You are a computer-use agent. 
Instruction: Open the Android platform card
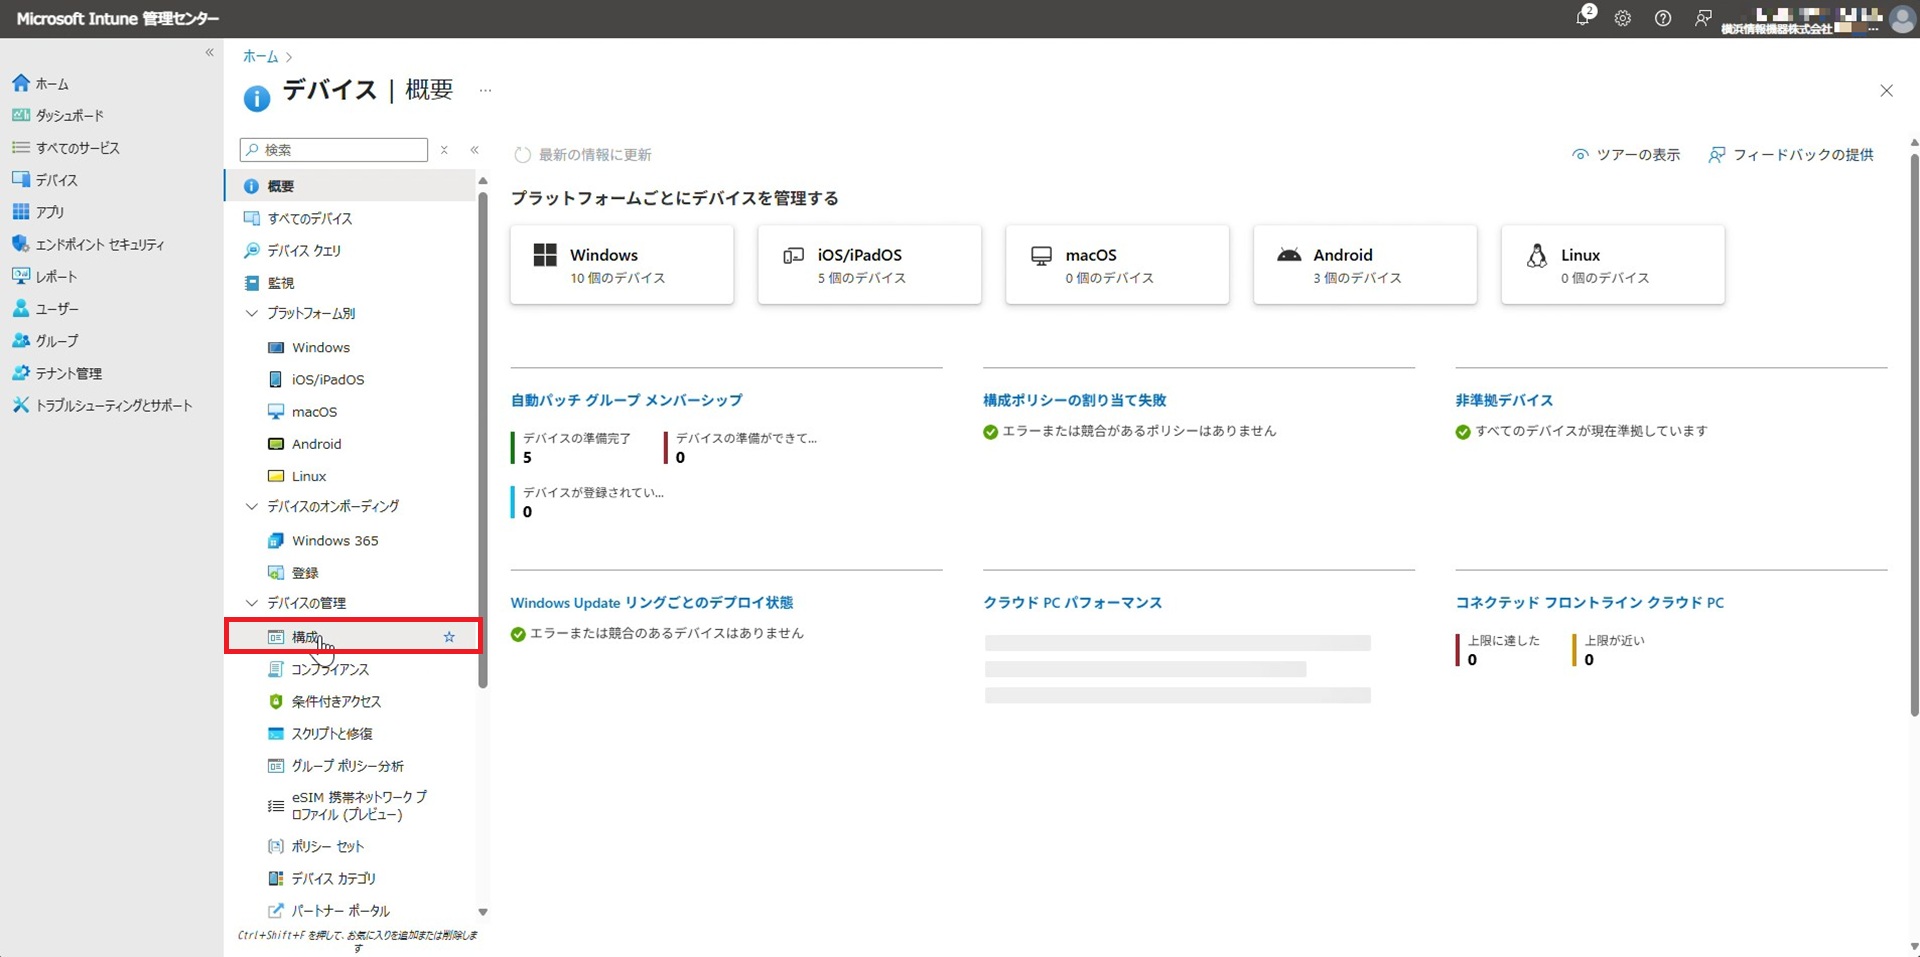[x=1364, y=265]
